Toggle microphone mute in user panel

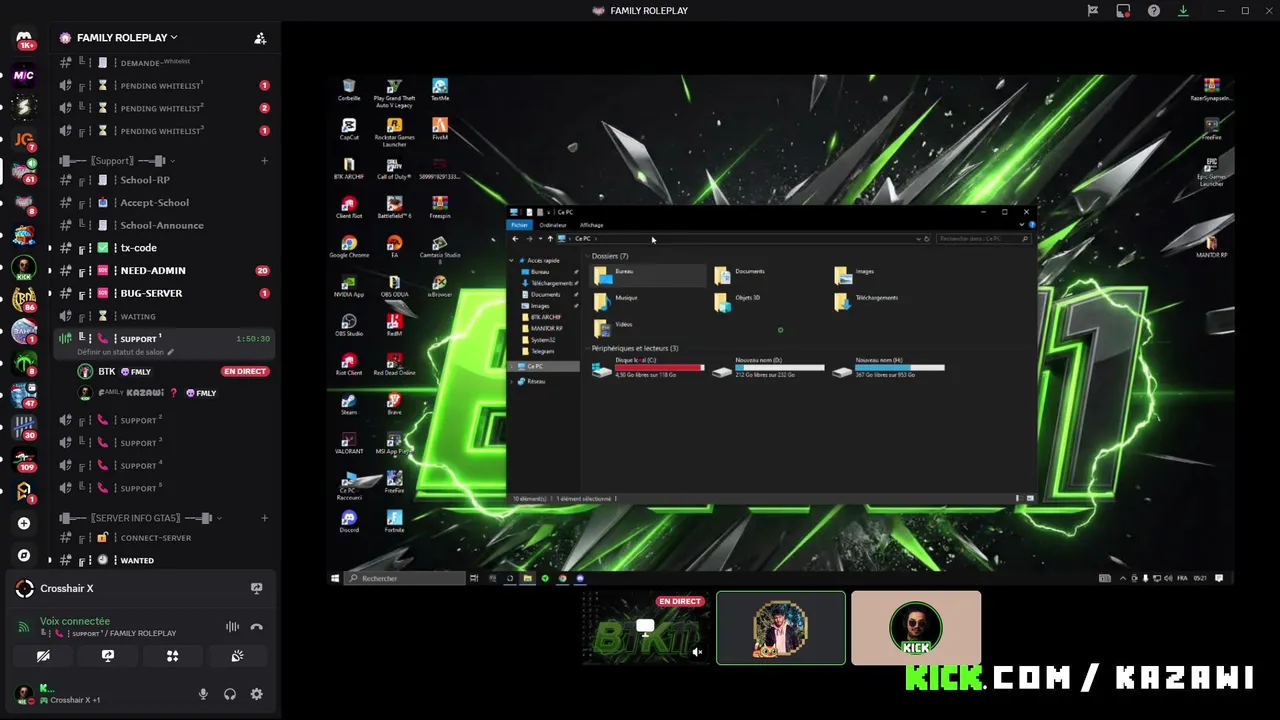(203, 694)
